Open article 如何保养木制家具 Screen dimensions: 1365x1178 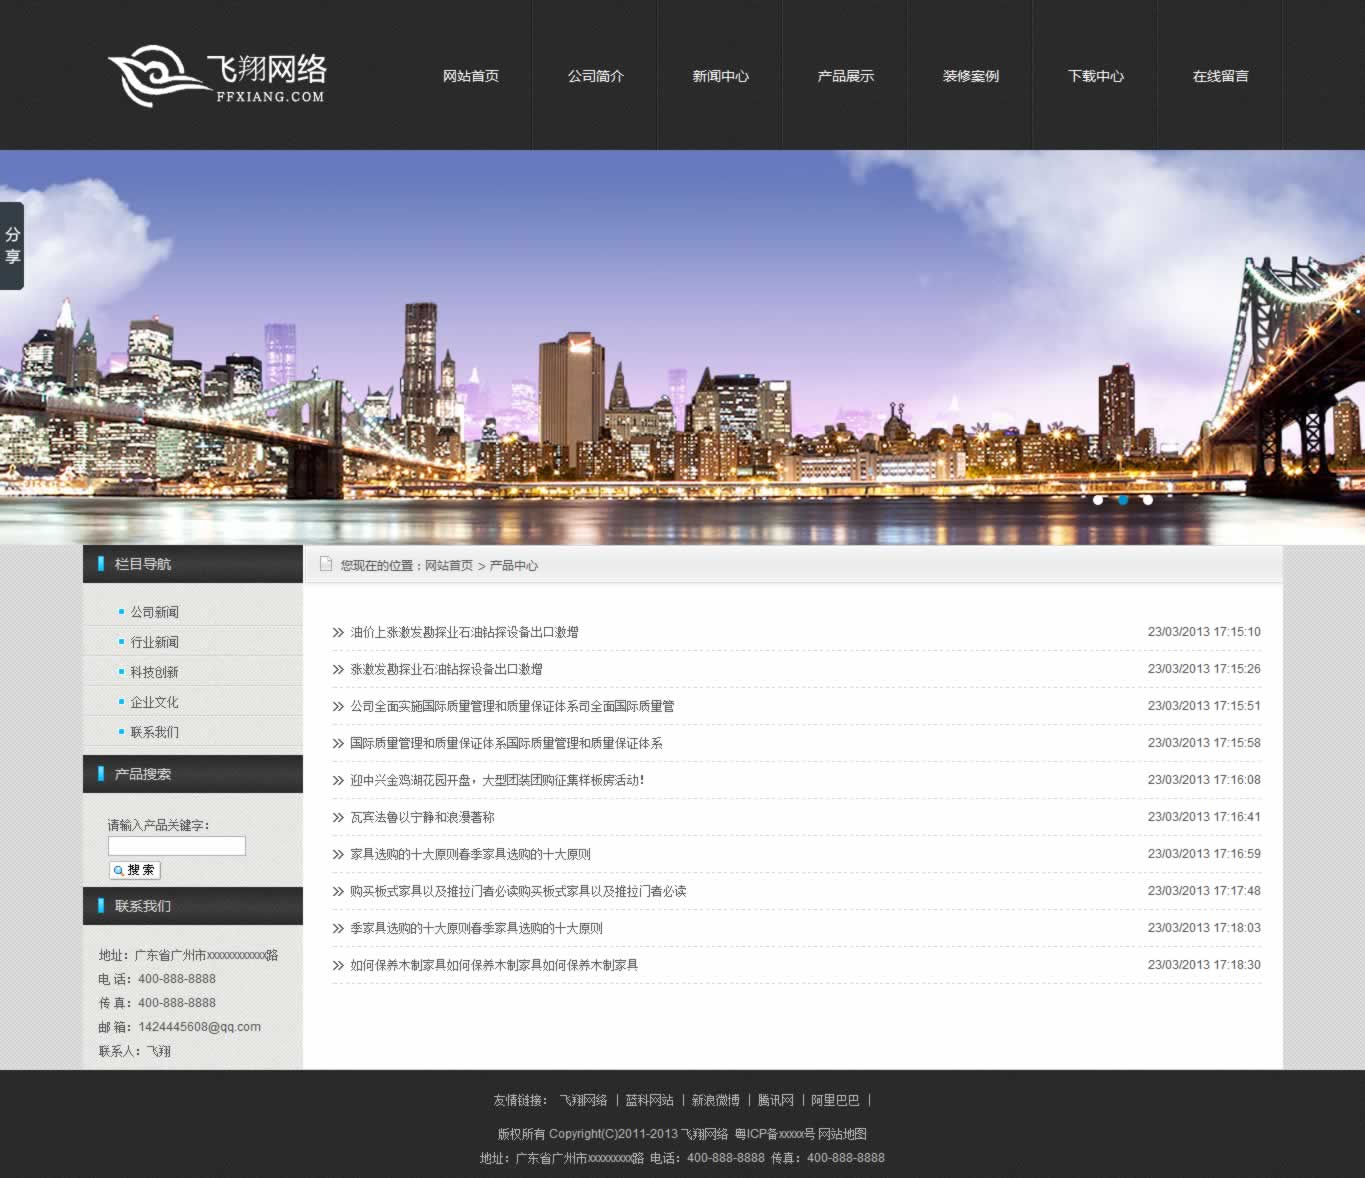tap(494, 965)
